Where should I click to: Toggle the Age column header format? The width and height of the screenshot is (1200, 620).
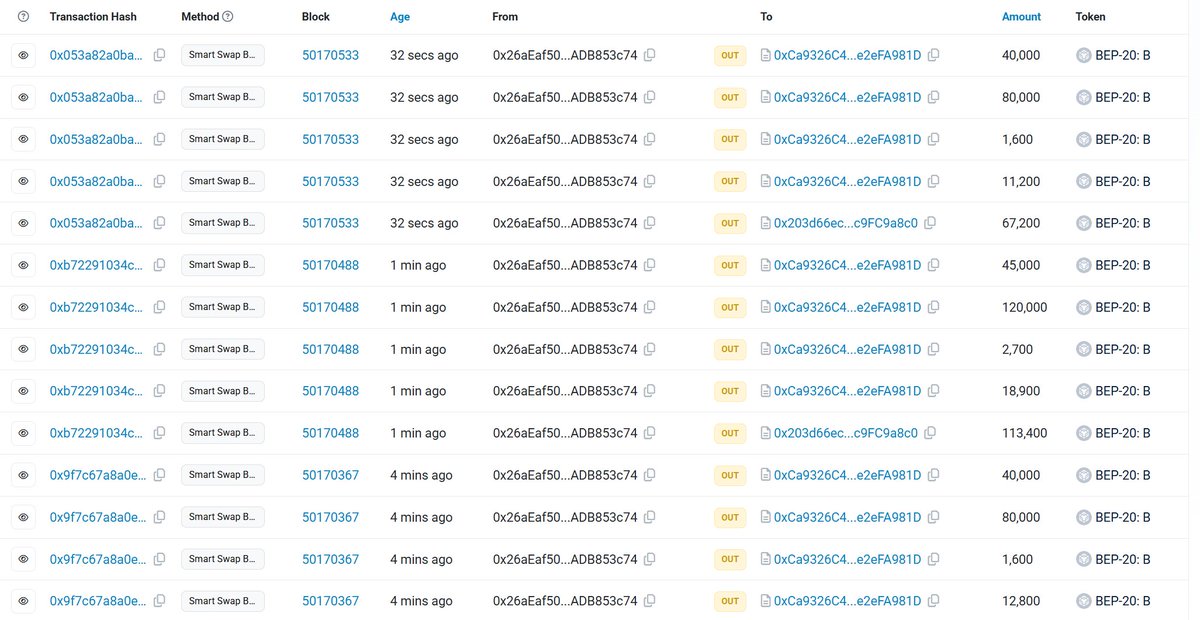click(x=400, y=17)
